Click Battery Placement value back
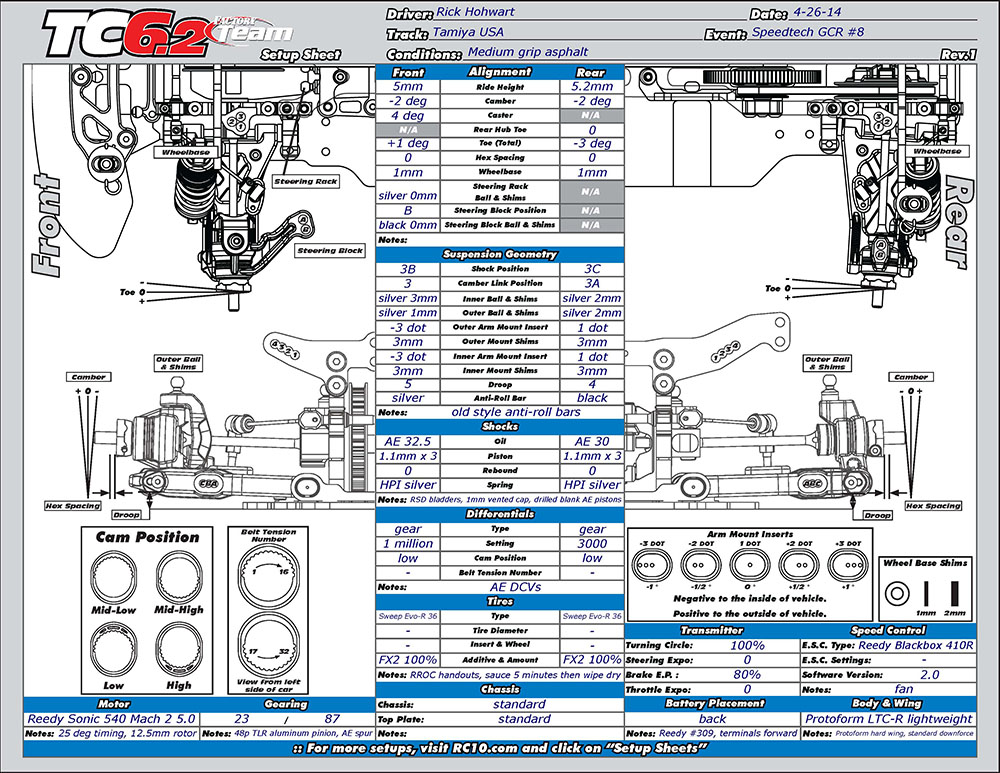1000x773 pixels. pyautogui.click(x=712, y=719)
